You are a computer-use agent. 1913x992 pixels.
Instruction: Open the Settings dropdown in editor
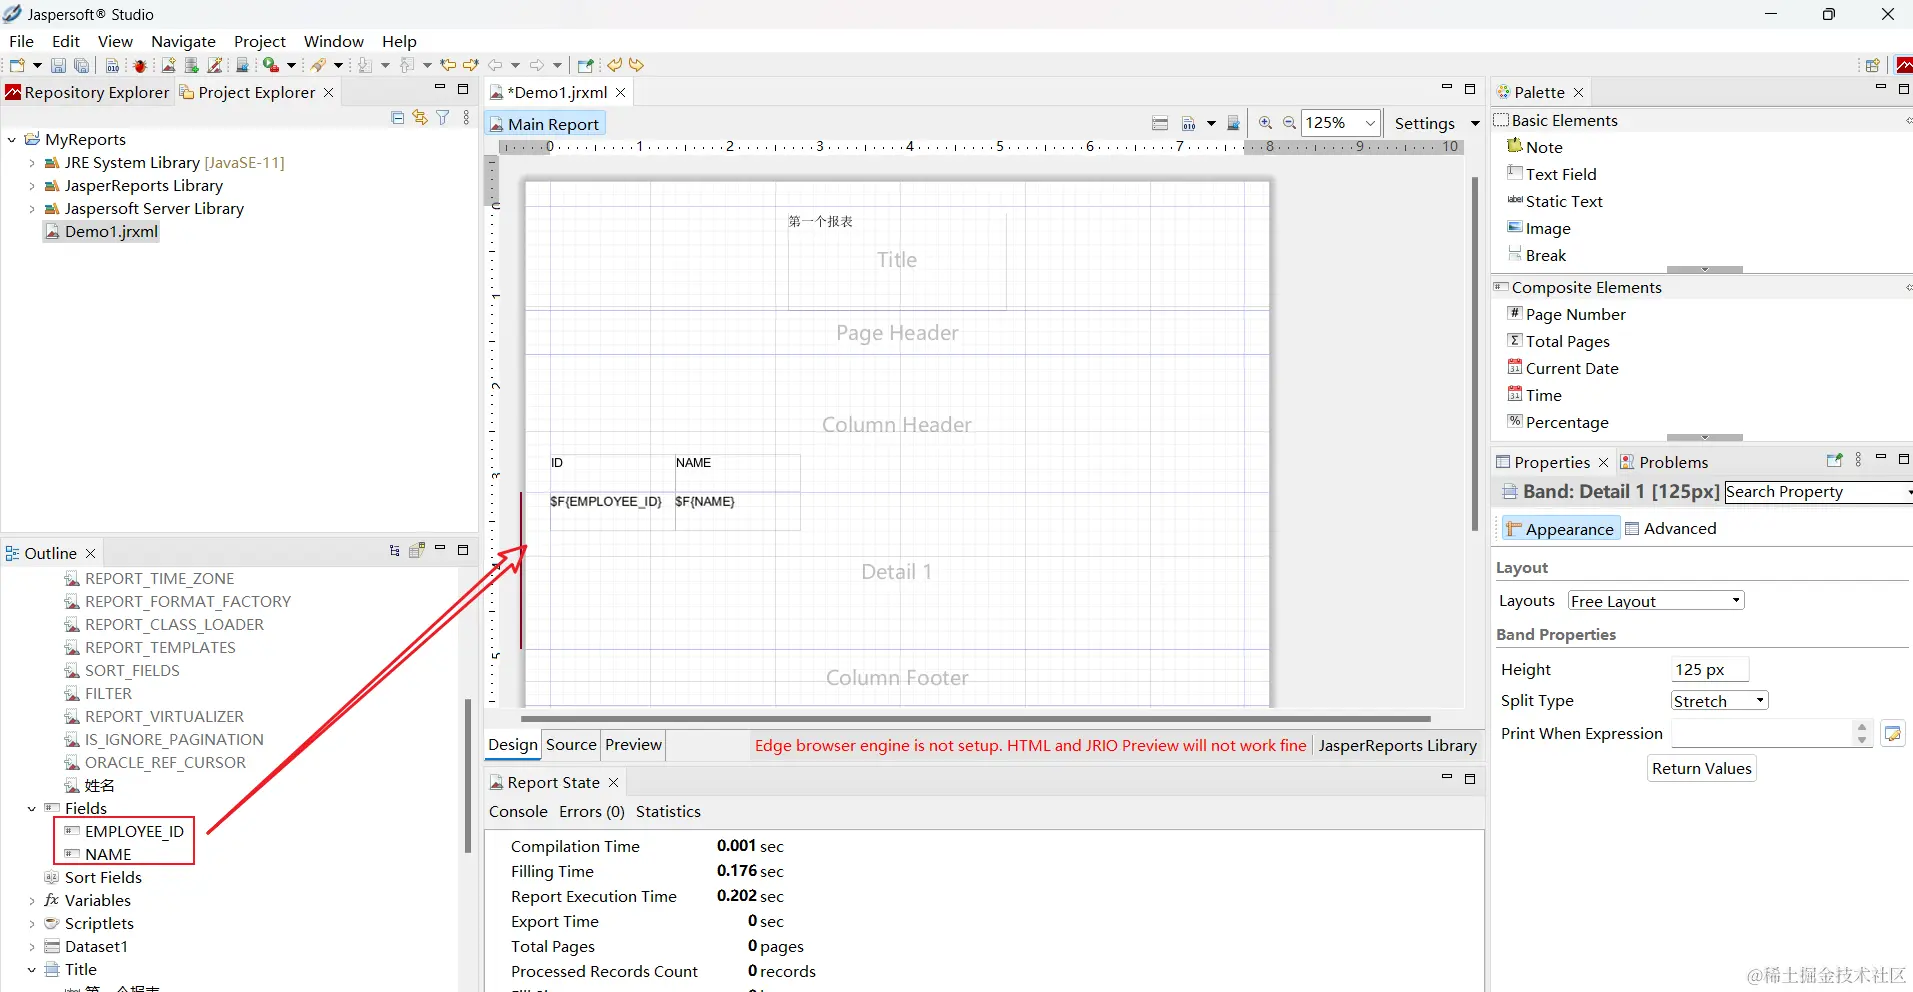(1475, 123)
